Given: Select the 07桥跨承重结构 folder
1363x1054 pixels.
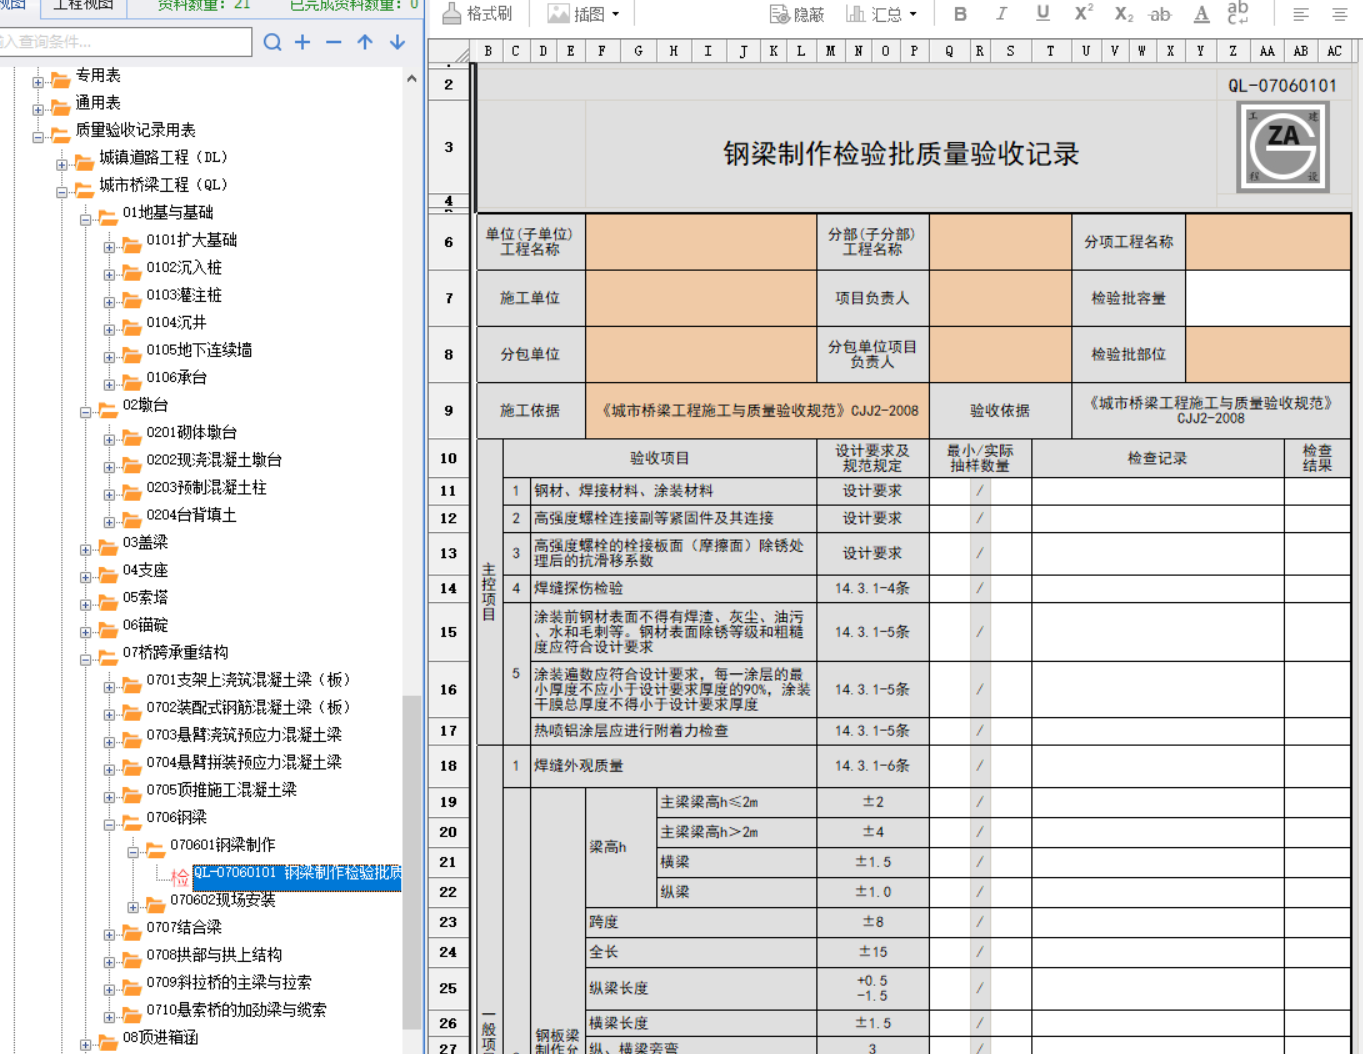Looking at the screenshot, I should (175, 652).
